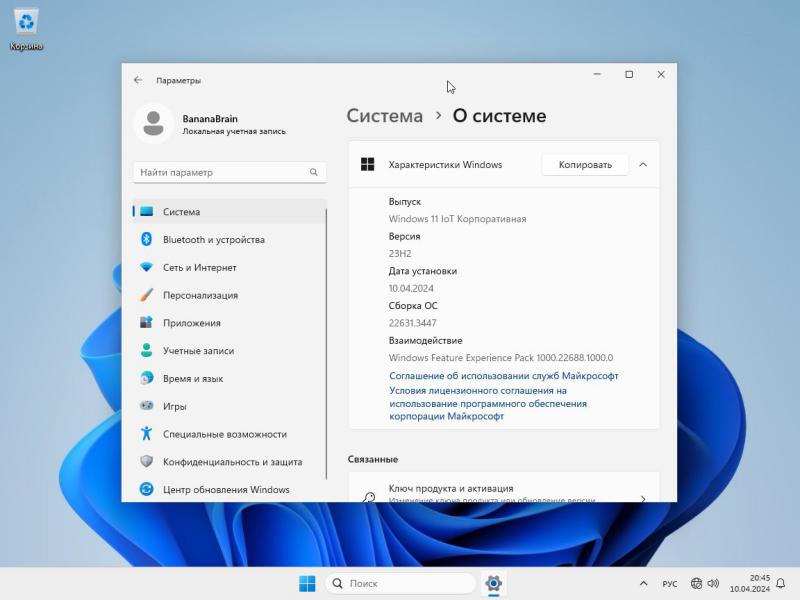Open Соглашение об использовании служб Майкрософт link
800x600 pixels.
[504, 376]
